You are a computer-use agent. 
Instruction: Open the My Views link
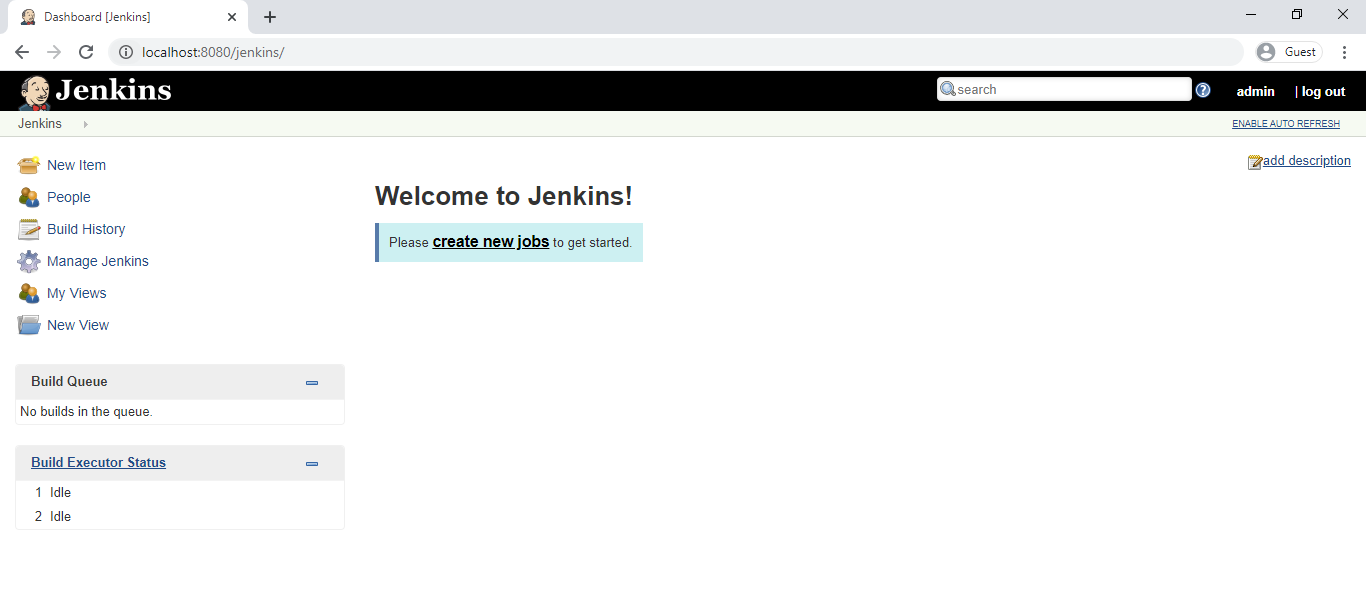tap(77, 293)
